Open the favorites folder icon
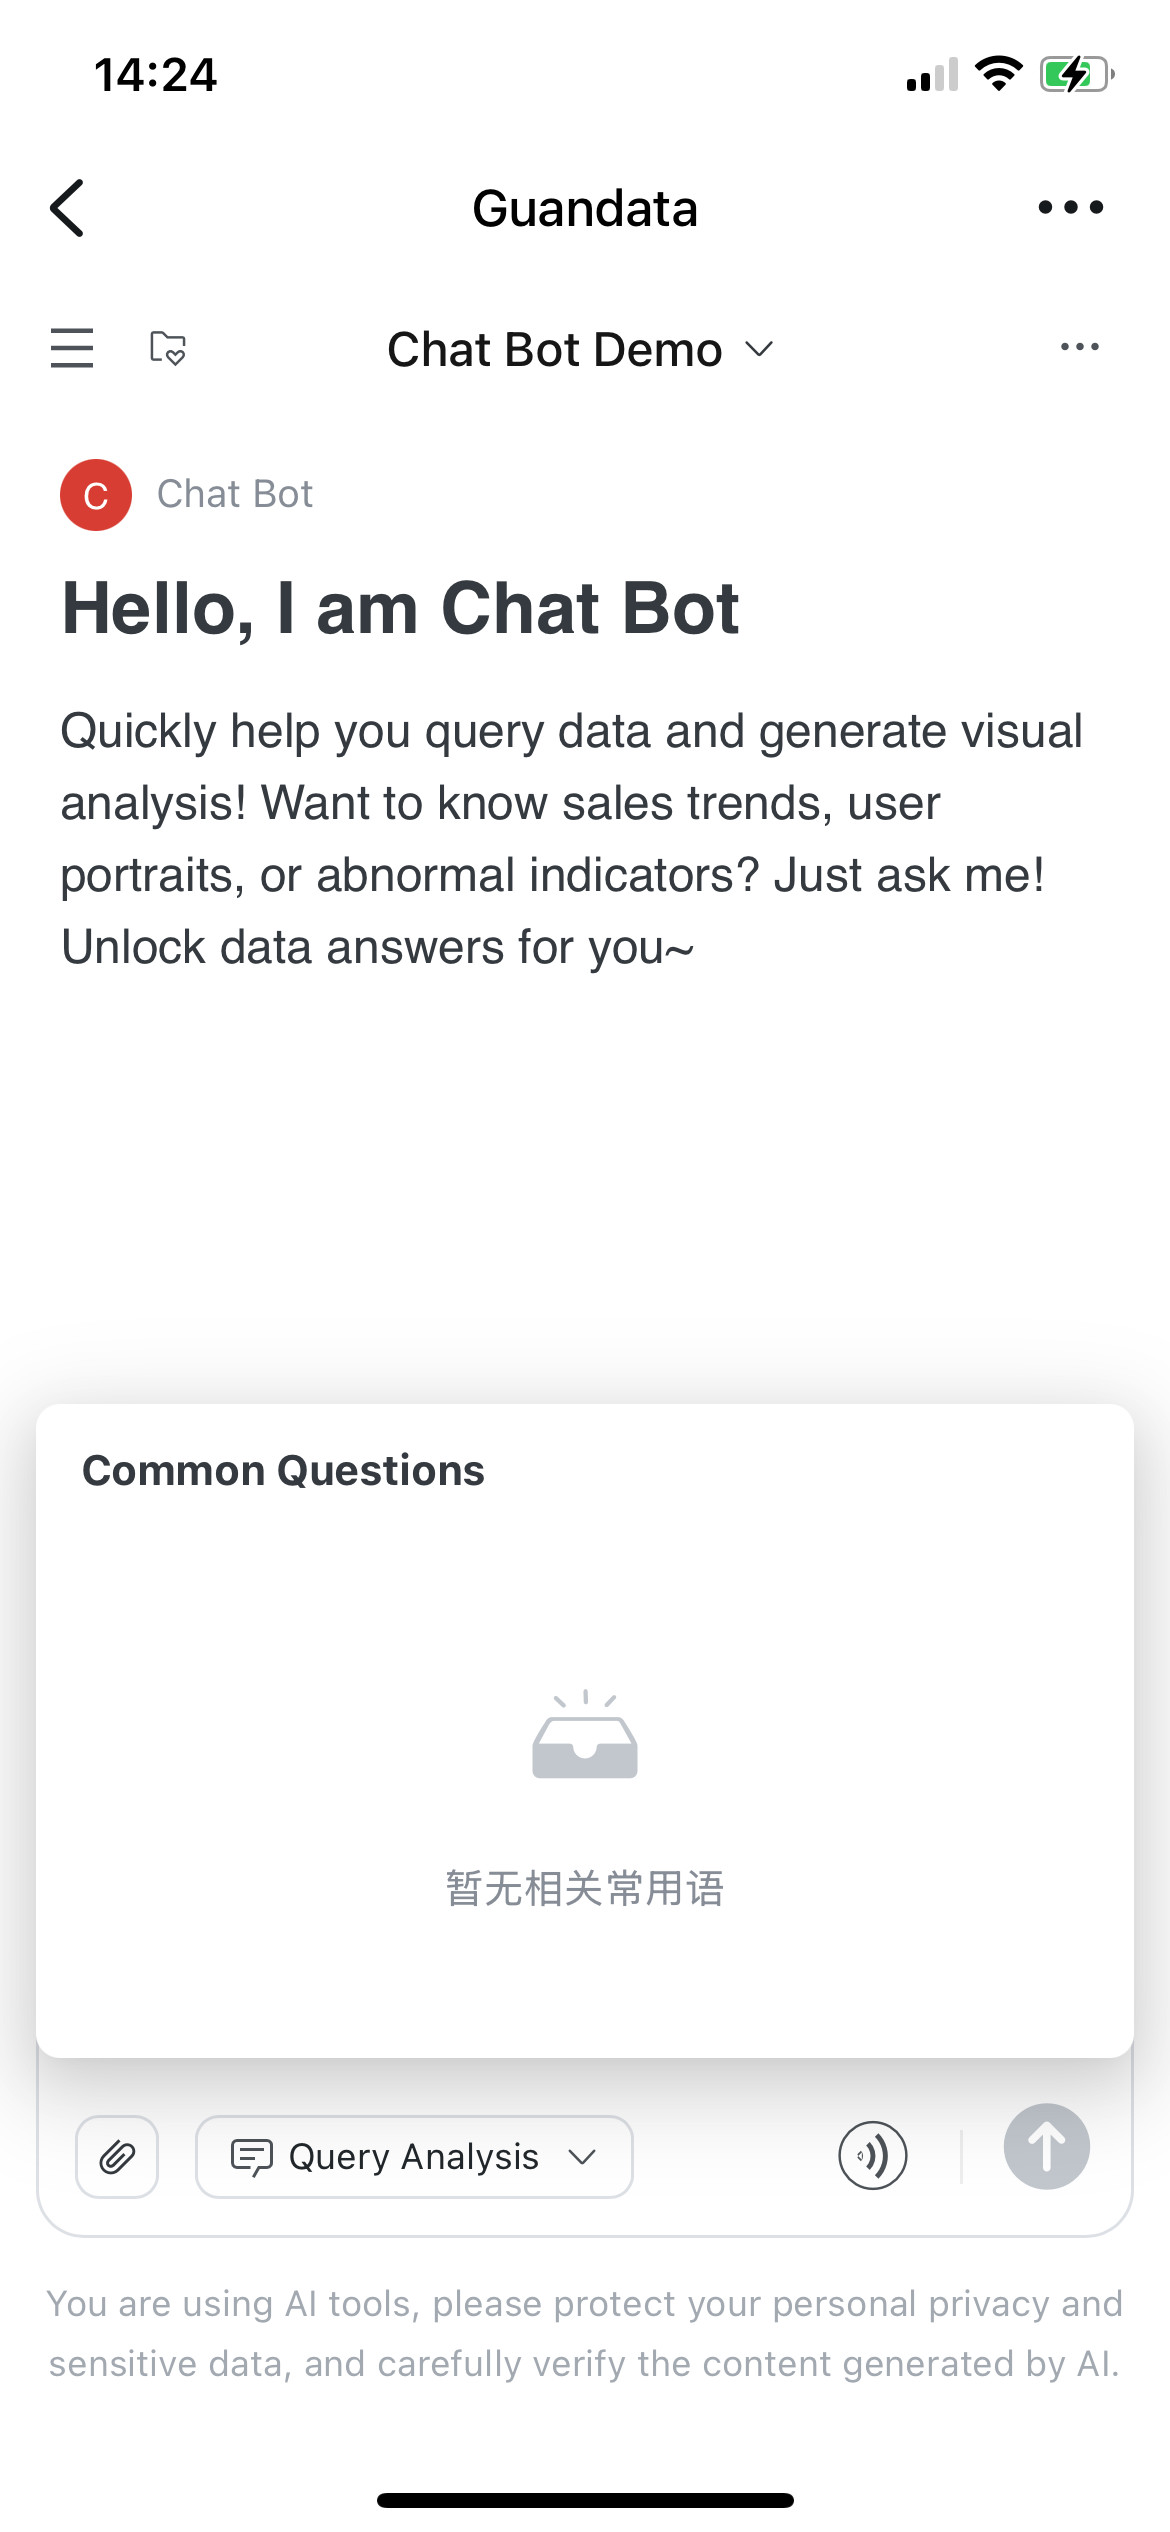Image resolution: width=1170 pixels, height=2532 pixels. pyautogui.click(x=167, y=348)
